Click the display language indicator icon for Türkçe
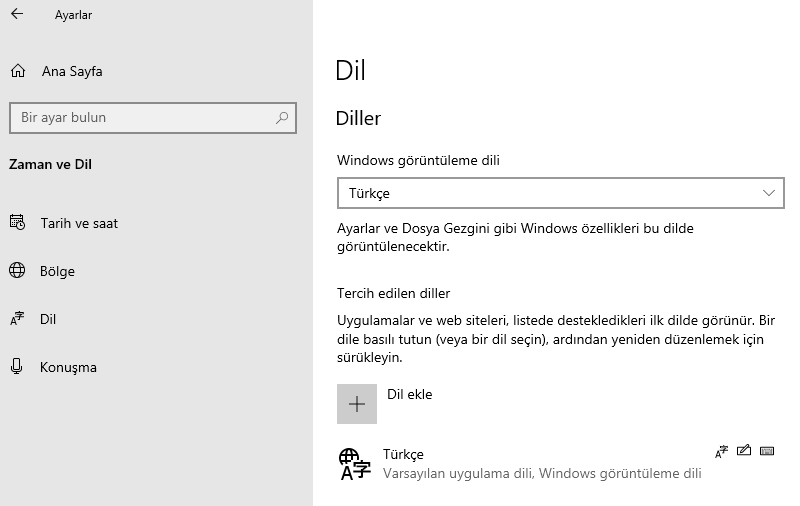 click(721, 451)
